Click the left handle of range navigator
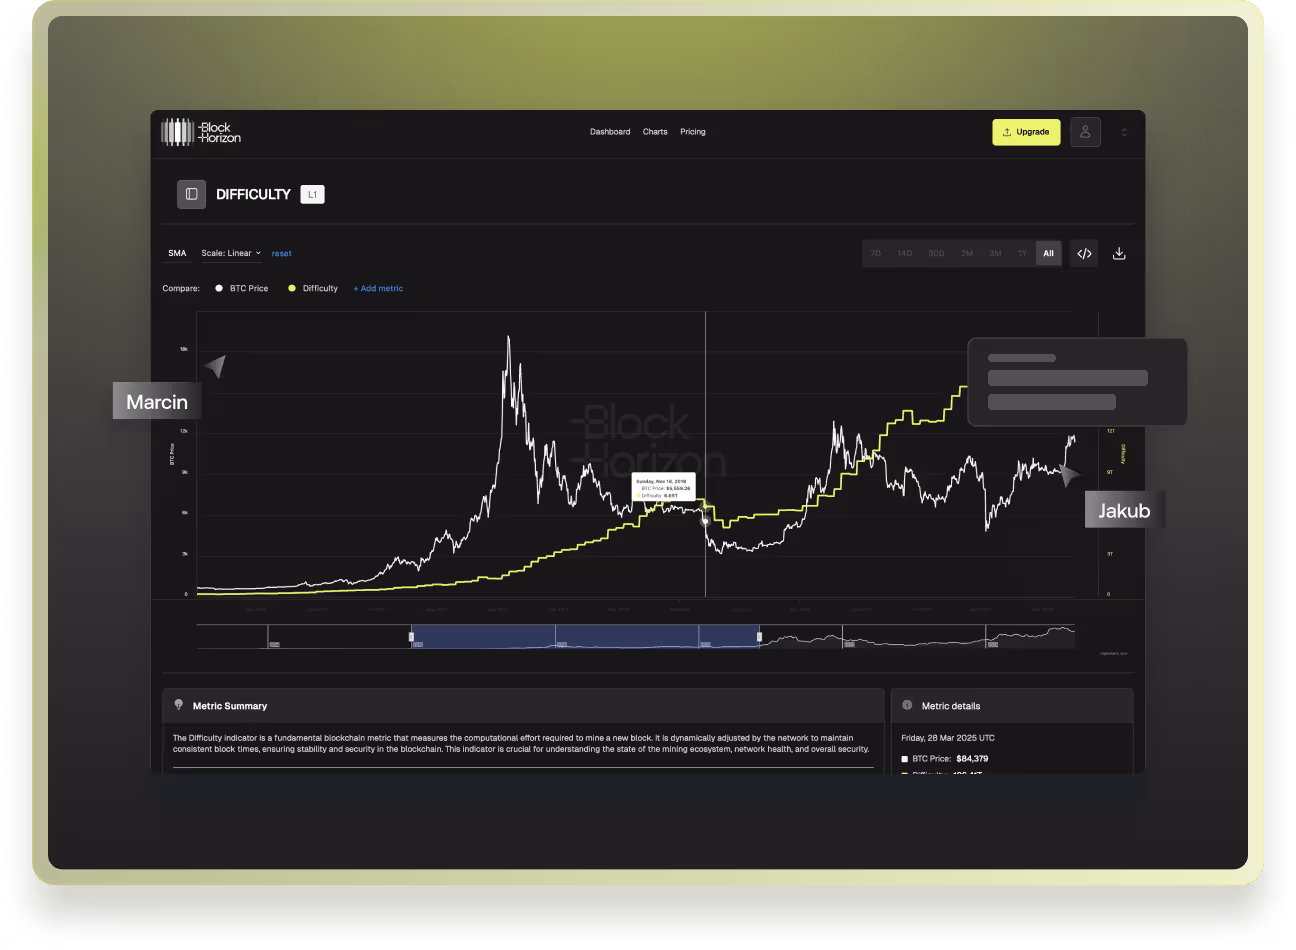1296x950 pixels. click(x=411, y=636)
